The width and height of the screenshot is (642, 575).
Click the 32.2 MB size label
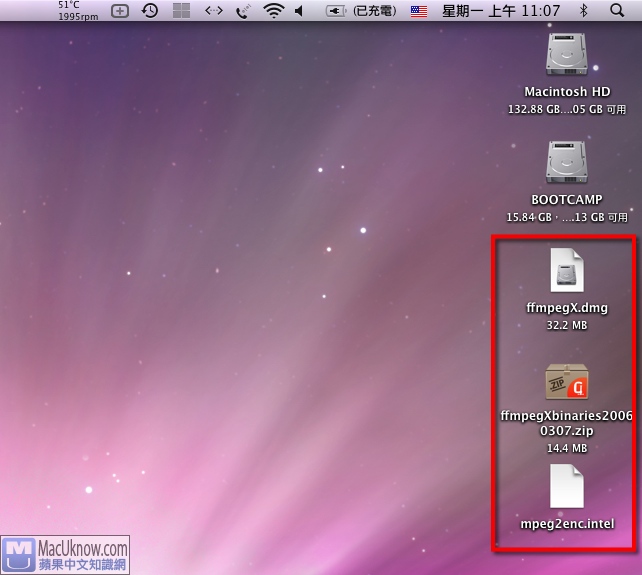coord(567,325)
